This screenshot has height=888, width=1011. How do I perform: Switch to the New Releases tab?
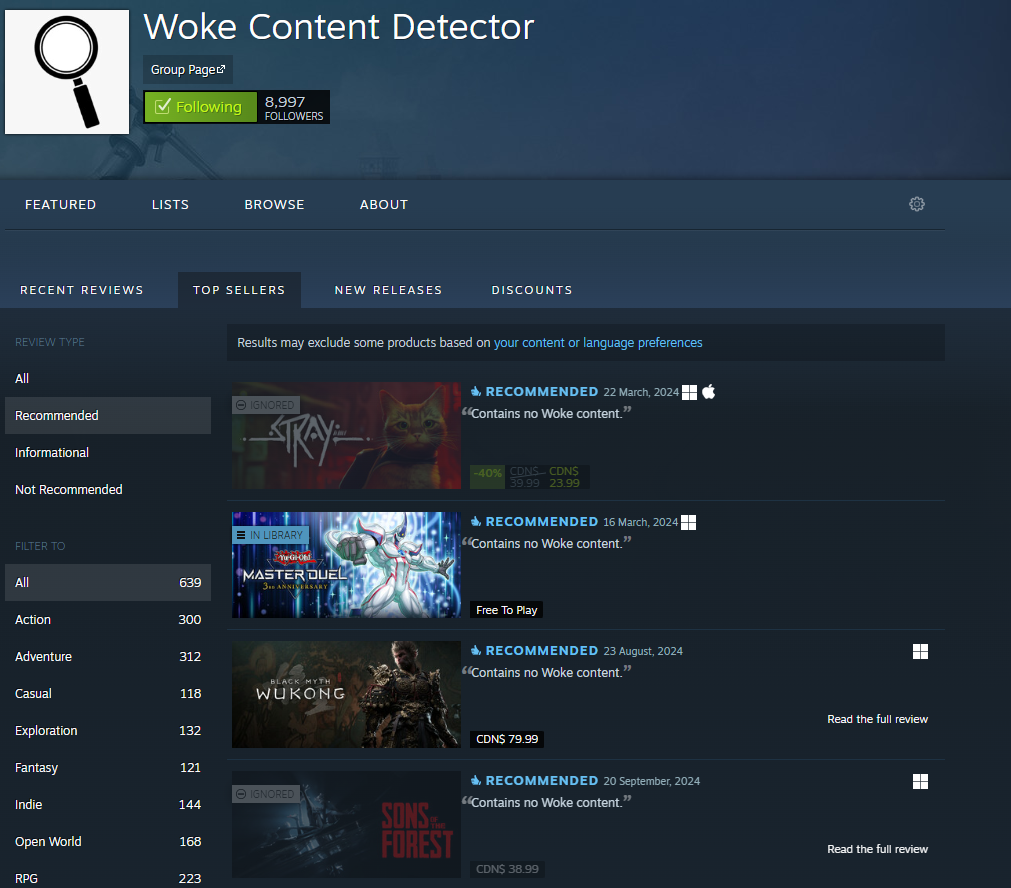click(x=388, y=290)
